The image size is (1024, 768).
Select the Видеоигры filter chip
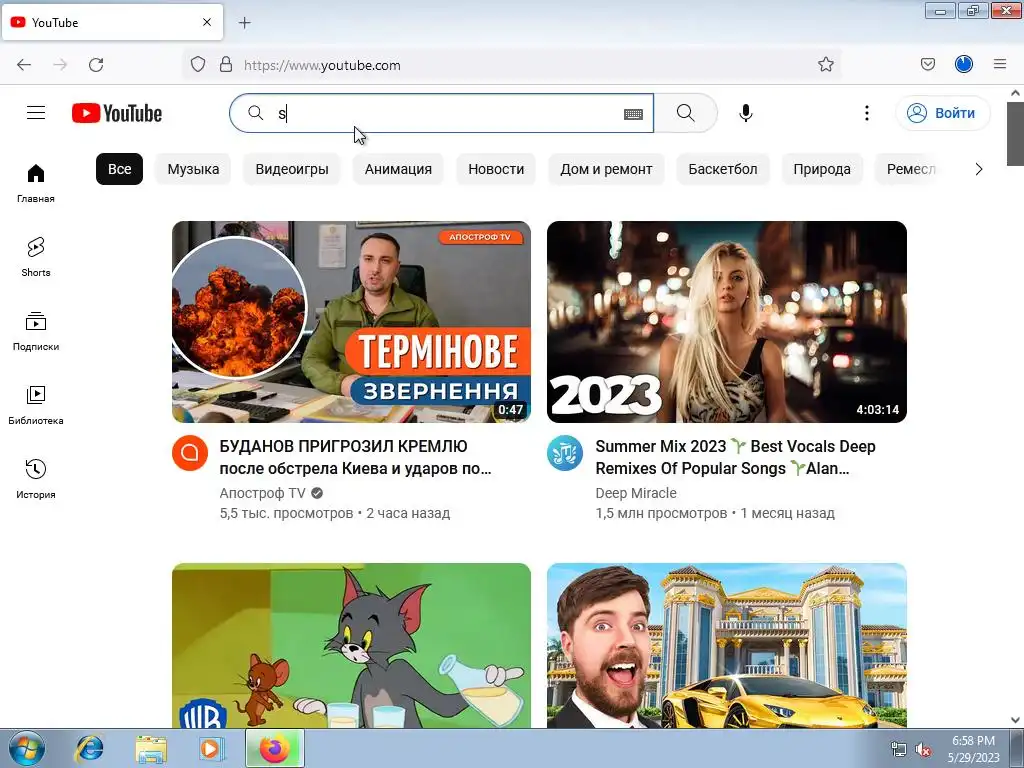coord(292,169)
